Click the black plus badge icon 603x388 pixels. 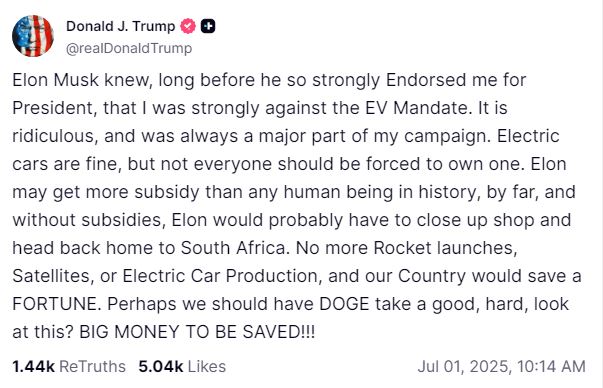[x=208, y=26]
